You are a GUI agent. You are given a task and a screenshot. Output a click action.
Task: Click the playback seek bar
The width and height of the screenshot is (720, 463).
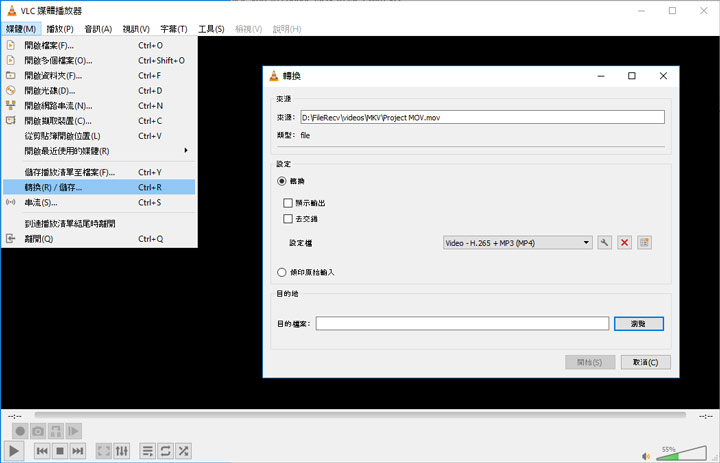[360, 415]
